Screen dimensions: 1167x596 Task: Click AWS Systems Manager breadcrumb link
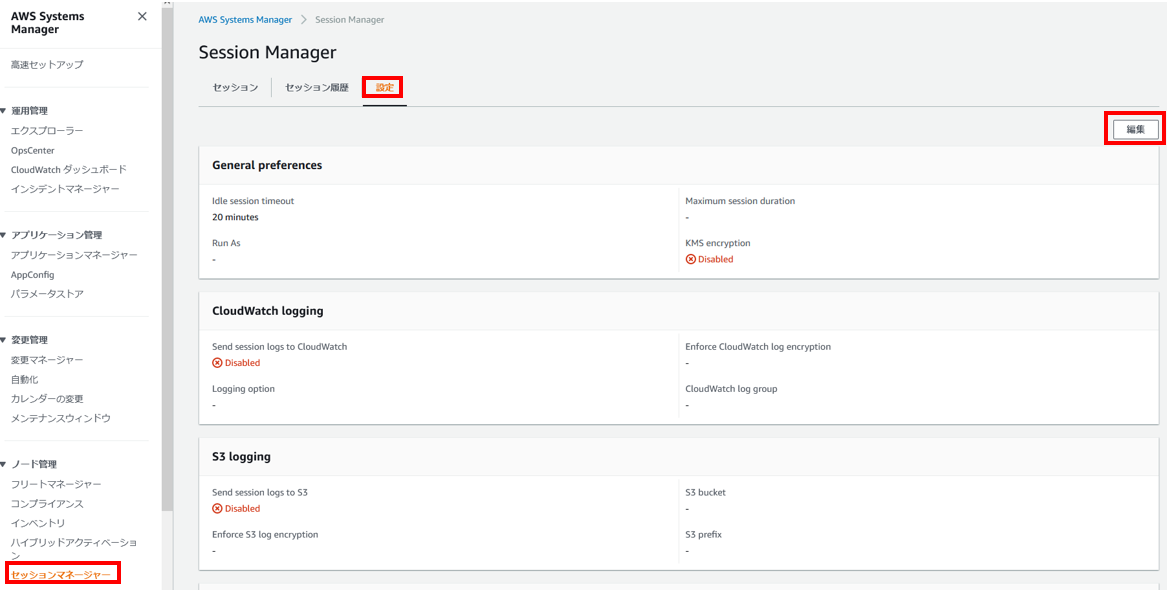click(x=245, y=20)
